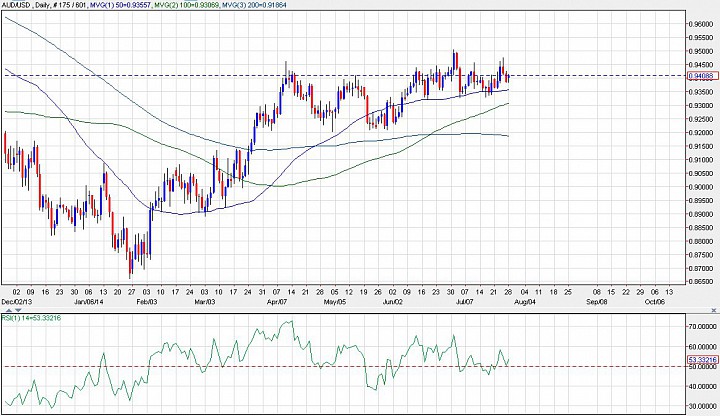Click the 0.88000 price axis label
720x416 pixels.
tap(703, 241)
